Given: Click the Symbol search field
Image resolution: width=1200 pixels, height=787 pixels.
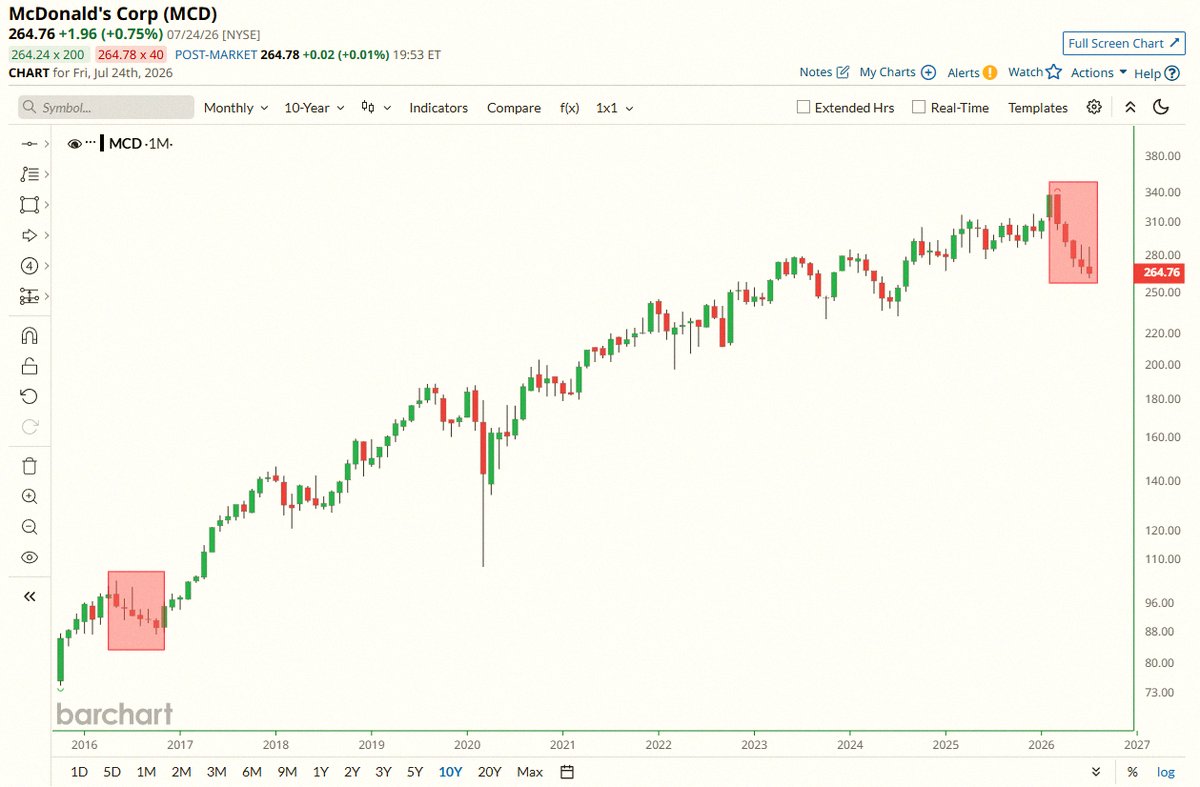Looking at the screenshot, I should click(106, 107).
